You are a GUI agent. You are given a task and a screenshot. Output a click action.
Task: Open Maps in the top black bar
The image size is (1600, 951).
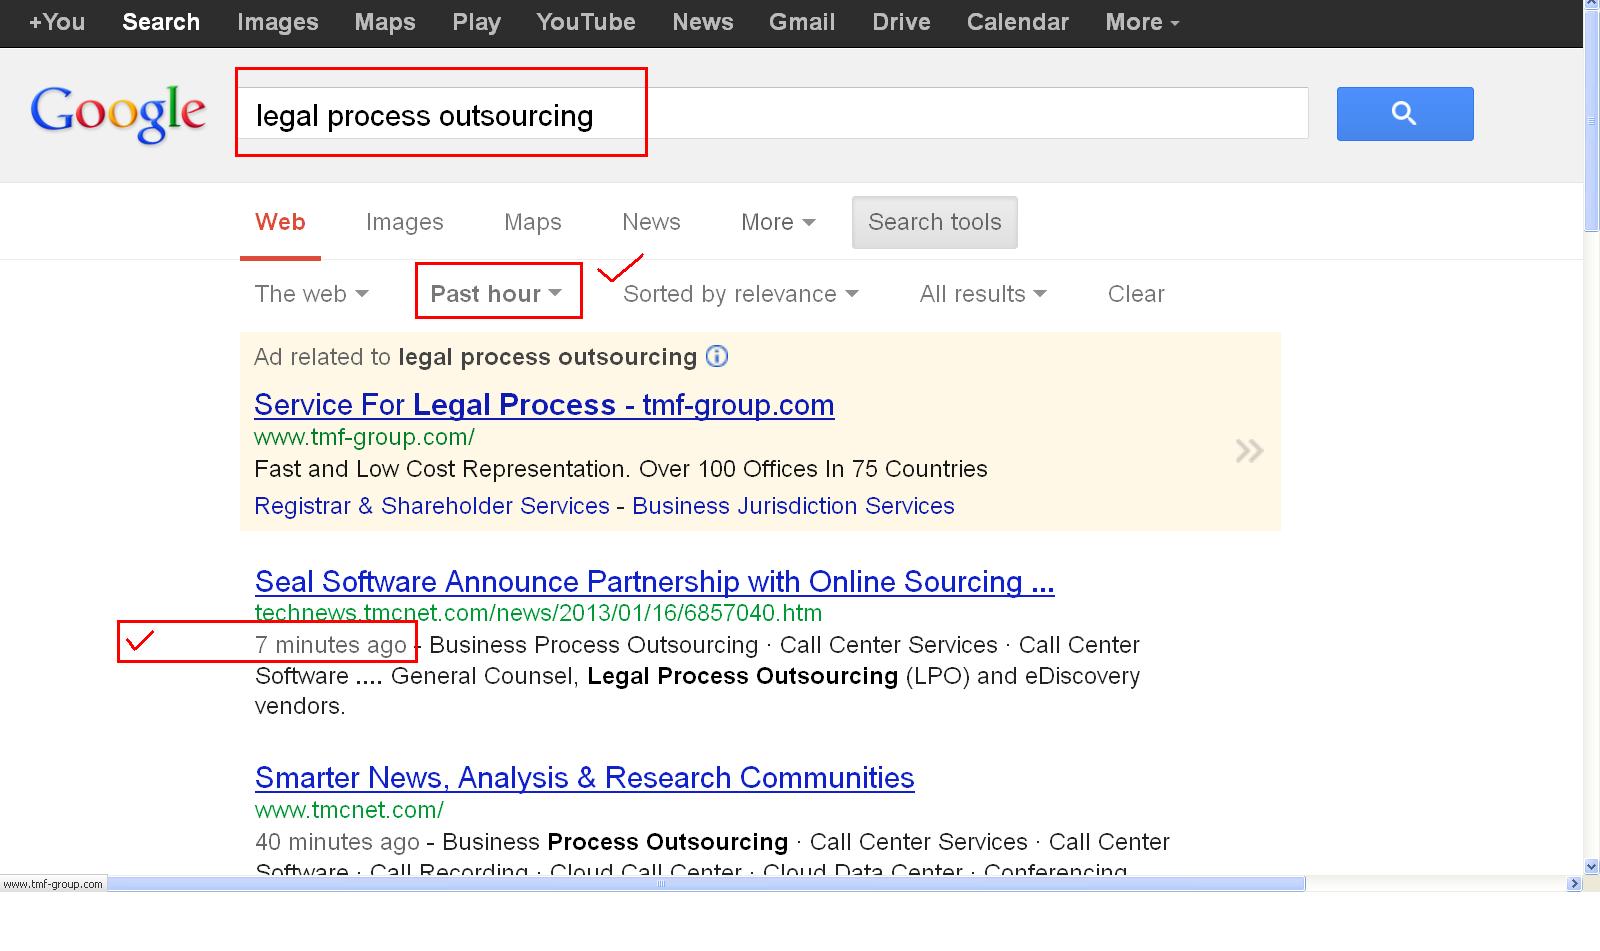(x=385, y=22)
